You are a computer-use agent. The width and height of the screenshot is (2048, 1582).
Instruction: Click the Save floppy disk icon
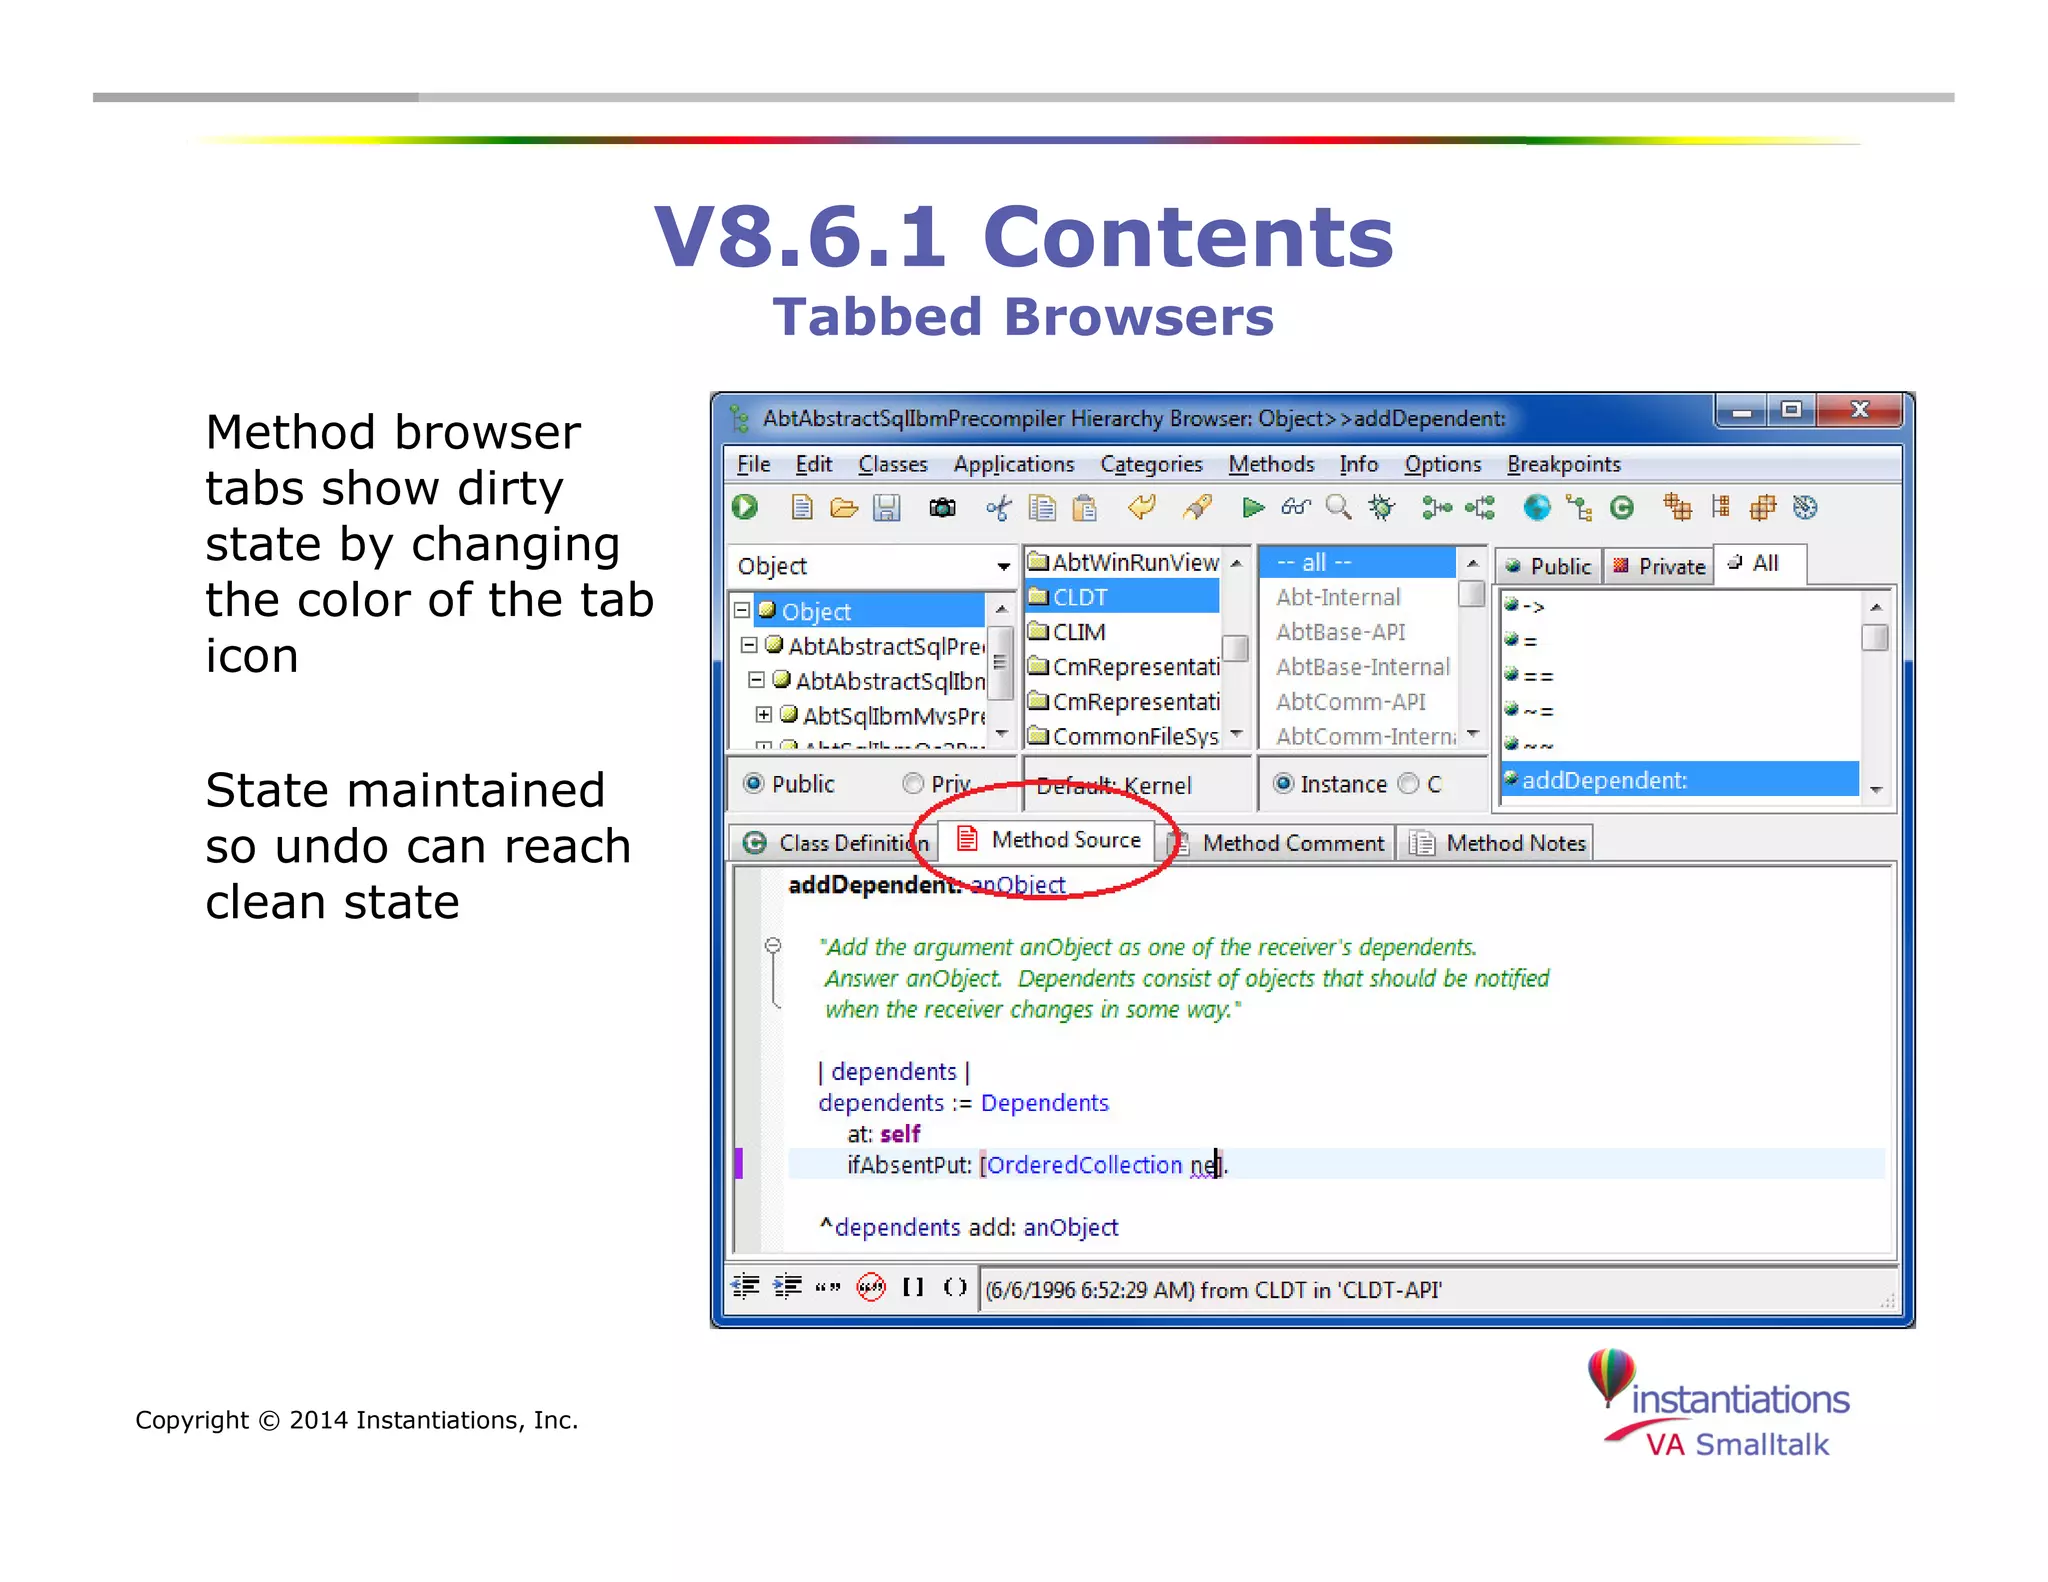click(x=886, y=508)
